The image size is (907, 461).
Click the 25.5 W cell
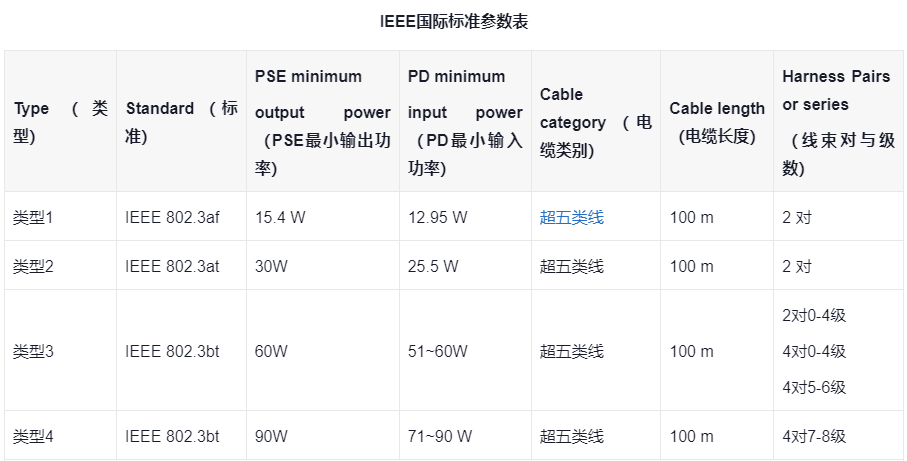click(x=433, y=266)
